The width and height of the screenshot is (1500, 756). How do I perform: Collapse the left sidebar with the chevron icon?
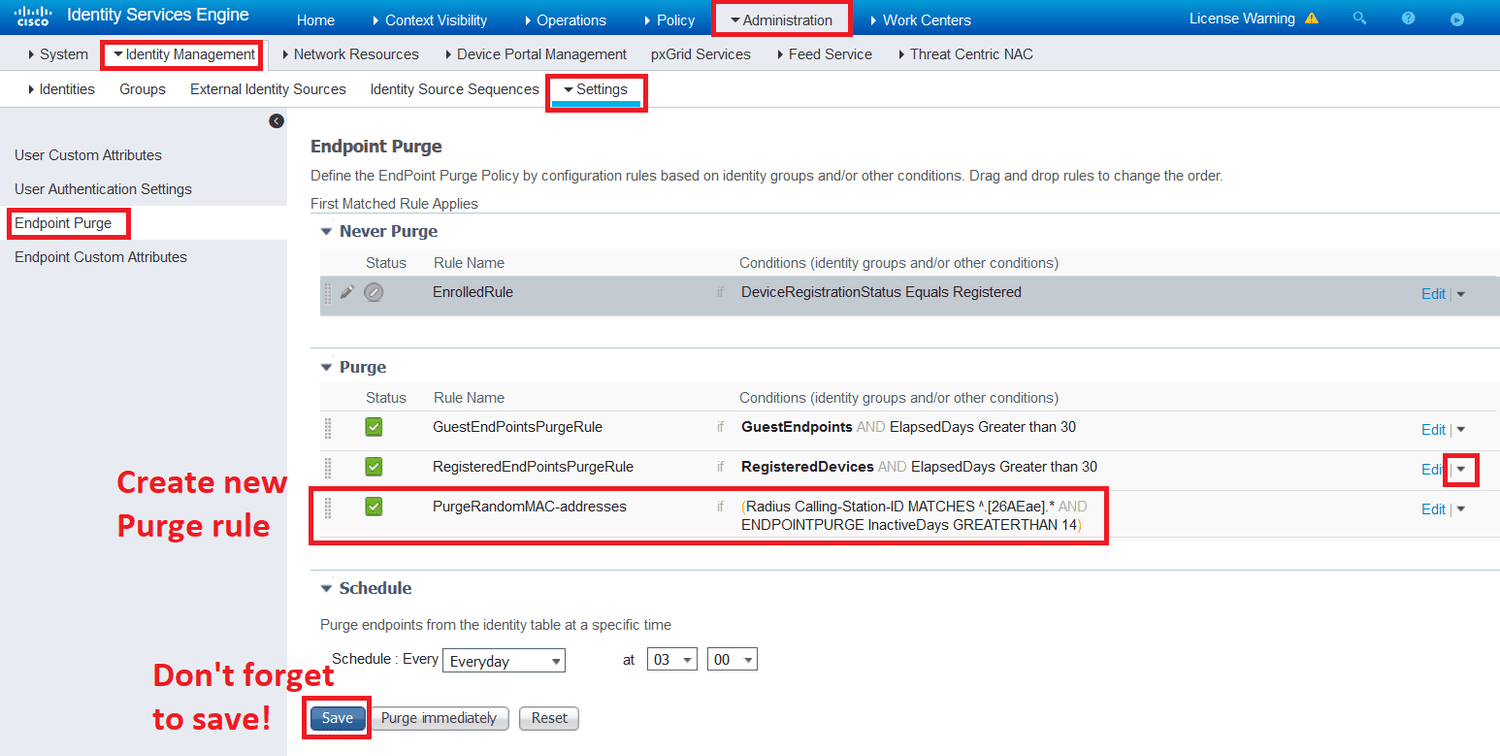pos(276,120)
